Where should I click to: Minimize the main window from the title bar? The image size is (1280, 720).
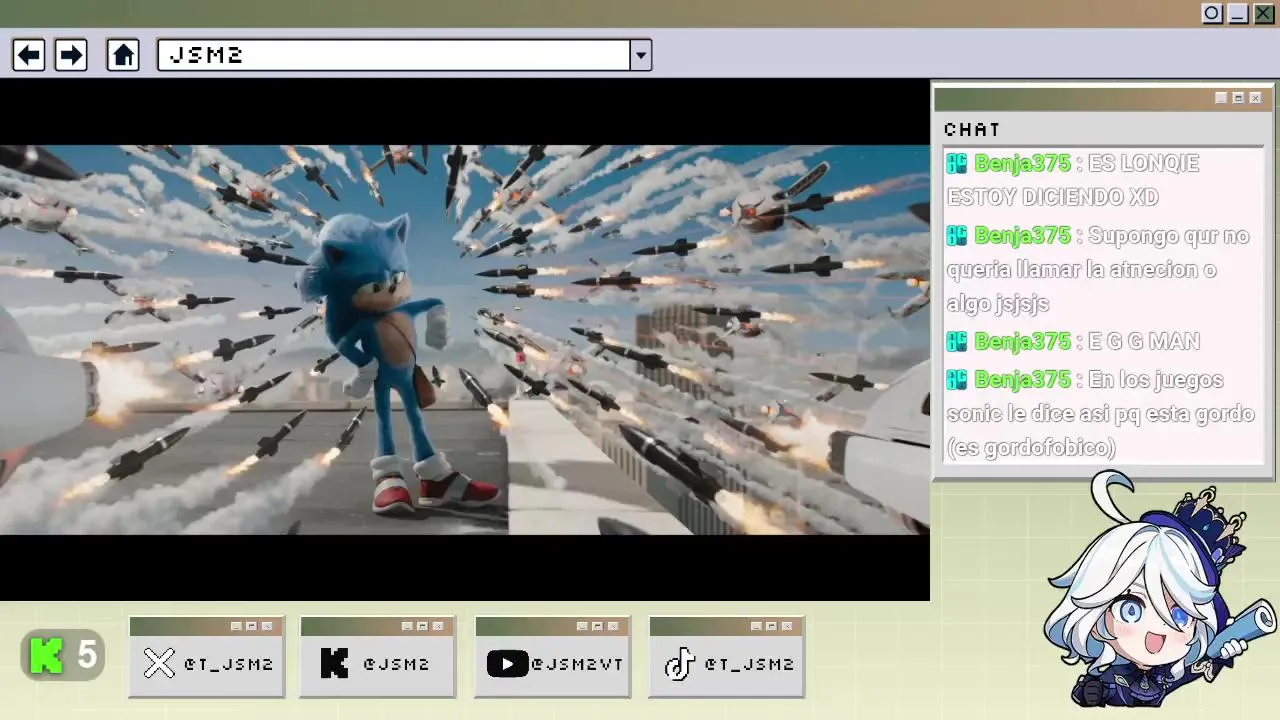click(1238, 14)
